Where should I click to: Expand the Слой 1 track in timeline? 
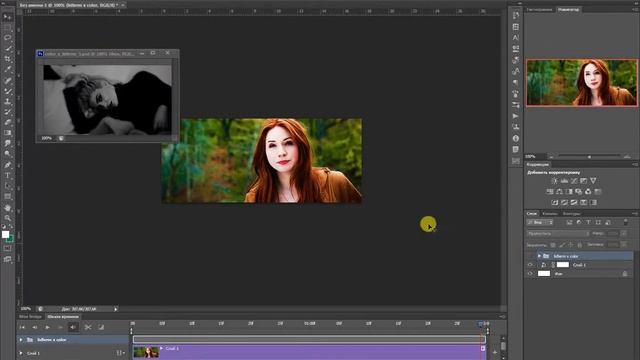coord(21,353)
